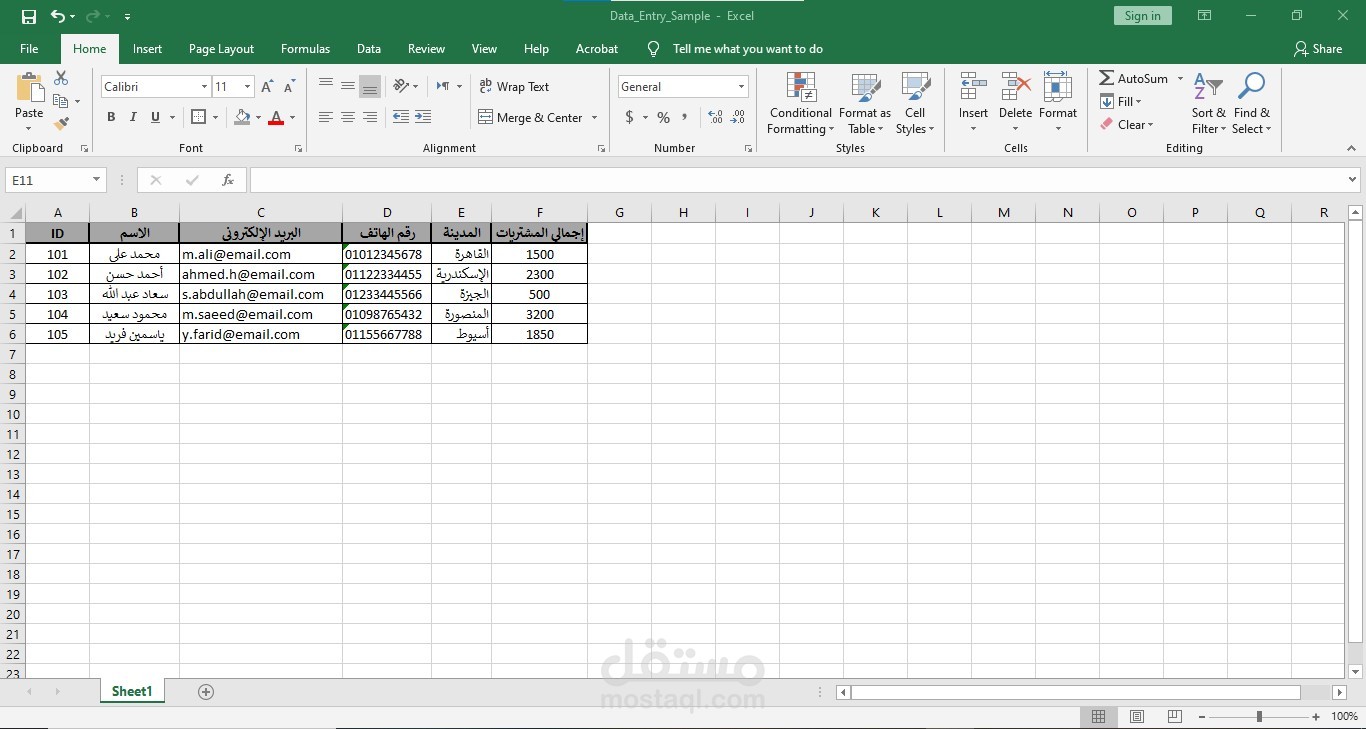Toggle Bold formatting
1366x729 pixels.
(x=111, y=117)
